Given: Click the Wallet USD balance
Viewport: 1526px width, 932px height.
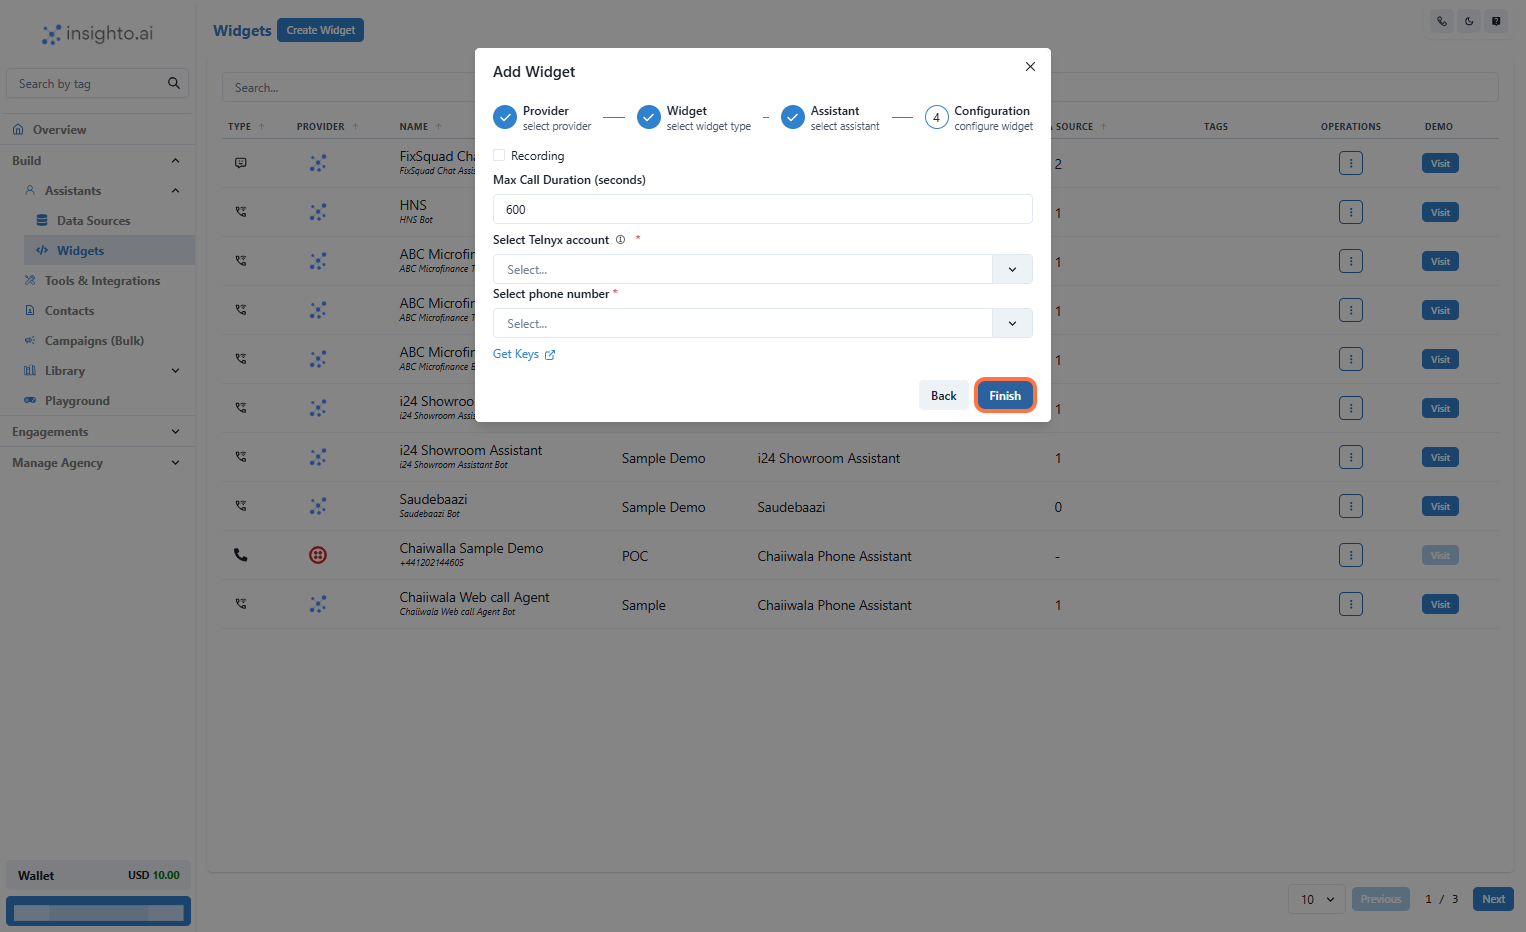Looking at the screenshot, I should pos(153,875).
